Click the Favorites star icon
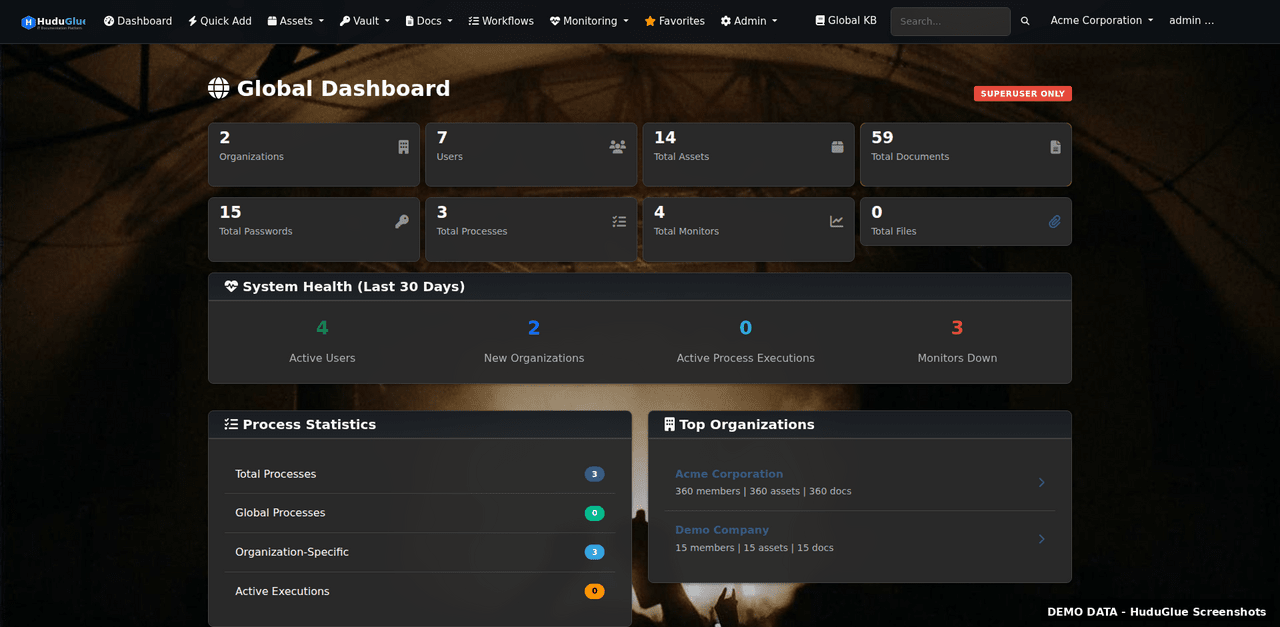This screenshot has height=627, width=1280. coord(650,21)
